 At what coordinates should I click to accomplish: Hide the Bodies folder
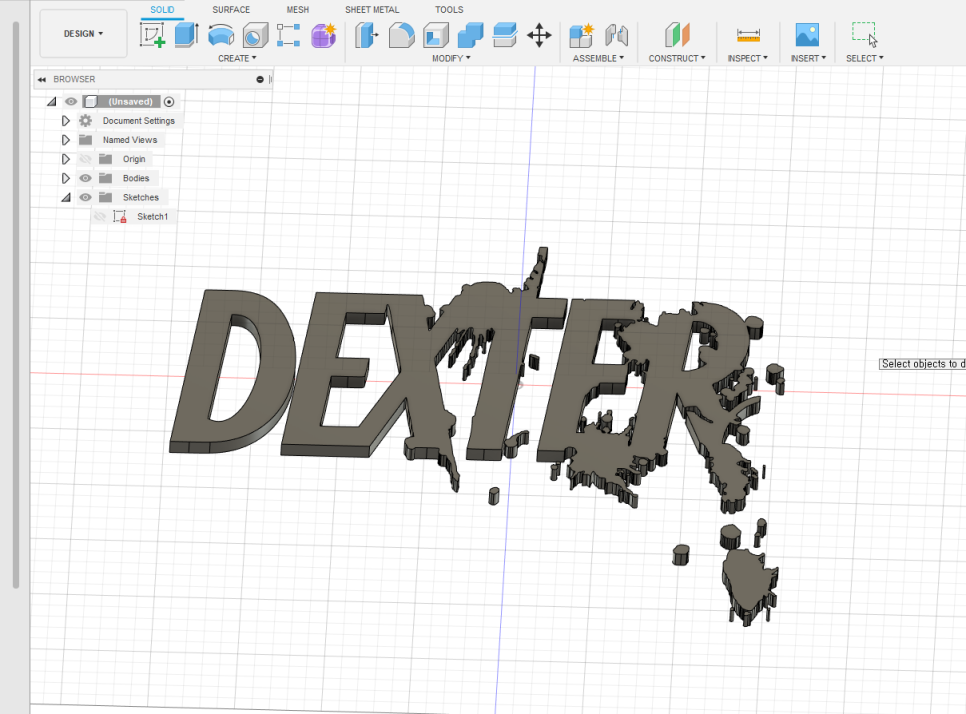coord(86,178)
